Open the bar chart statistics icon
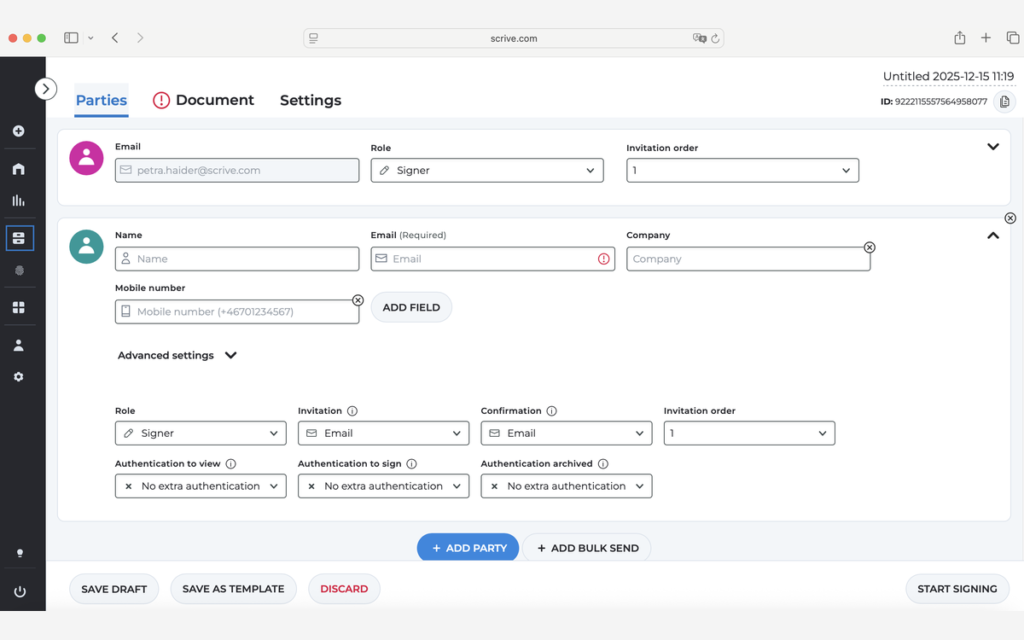 tap(18, 200)
